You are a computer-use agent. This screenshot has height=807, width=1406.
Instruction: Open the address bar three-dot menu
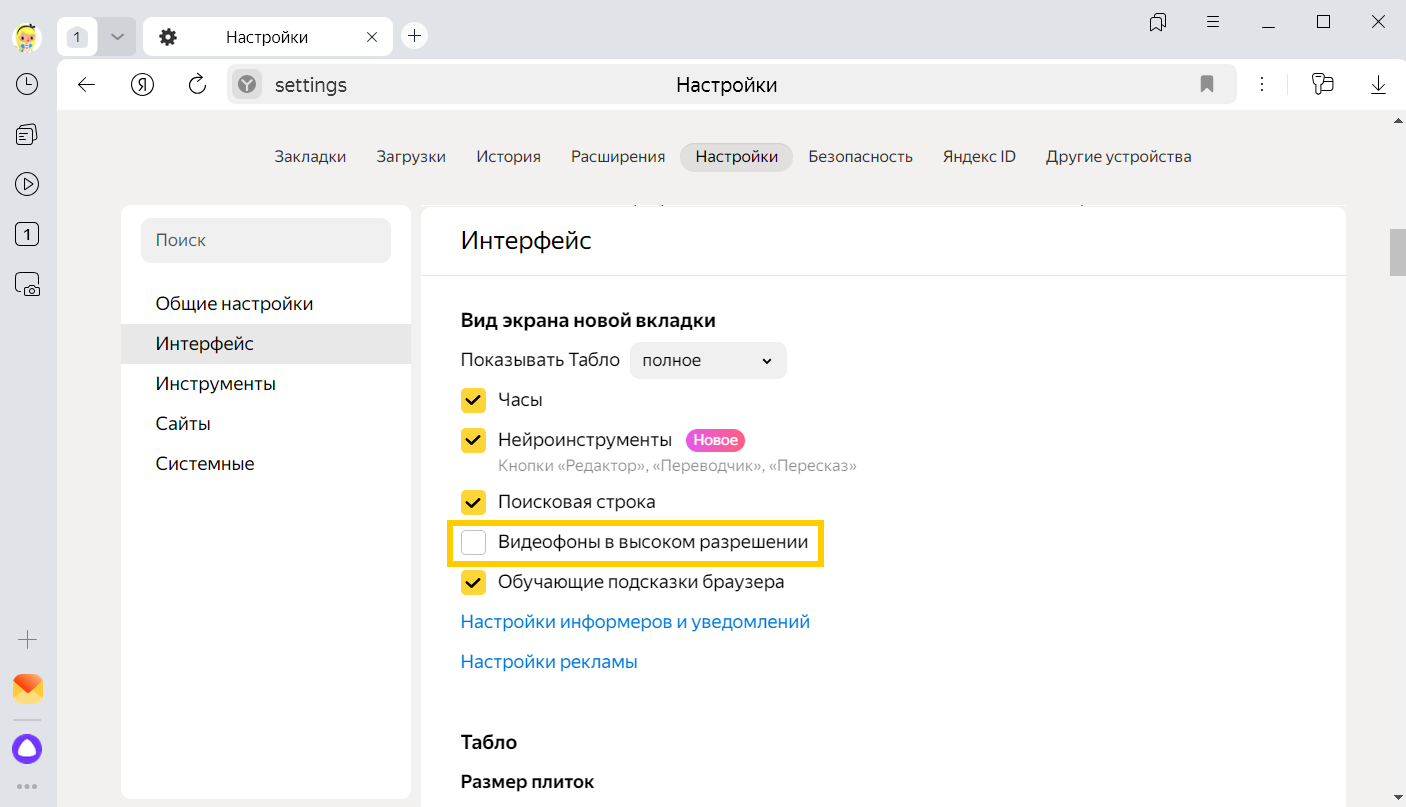click(x=1262, y=85)
